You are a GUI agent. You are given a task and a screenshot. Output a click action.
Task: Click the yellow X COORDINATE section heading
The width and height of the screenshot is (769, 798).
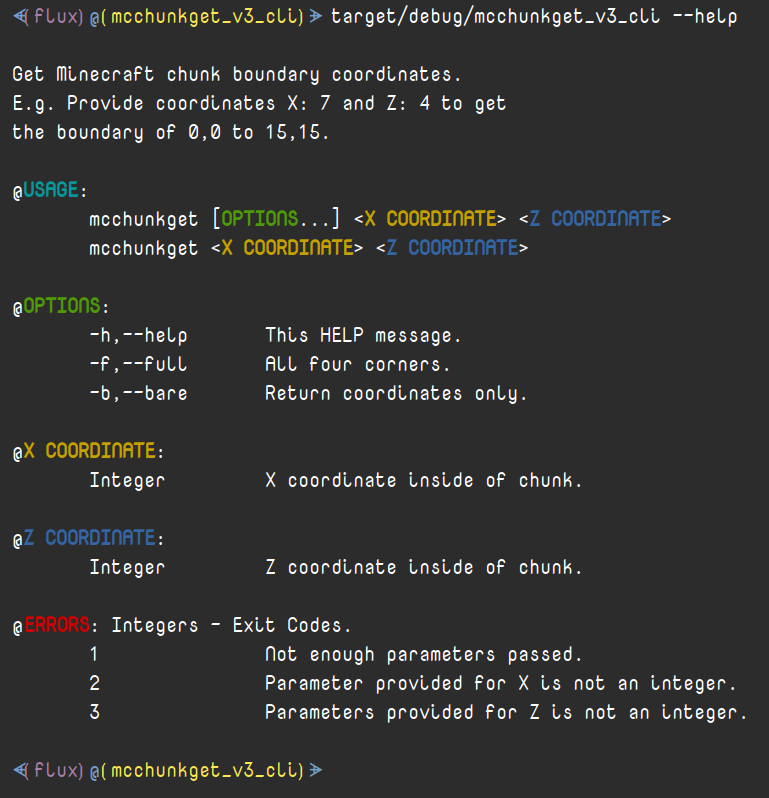90,451
